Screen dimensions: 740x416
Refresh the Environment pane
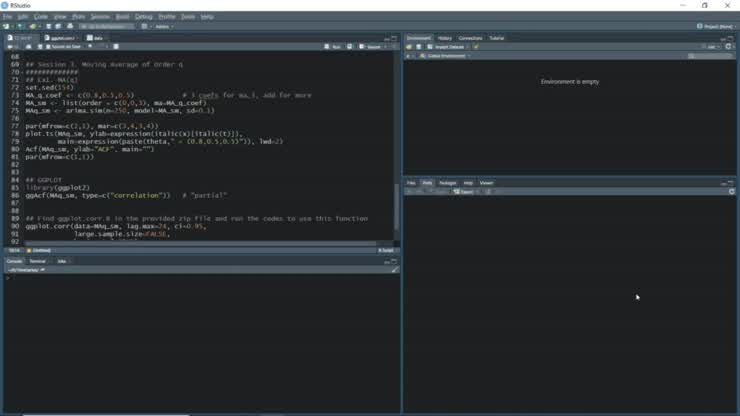pos(729,47)
